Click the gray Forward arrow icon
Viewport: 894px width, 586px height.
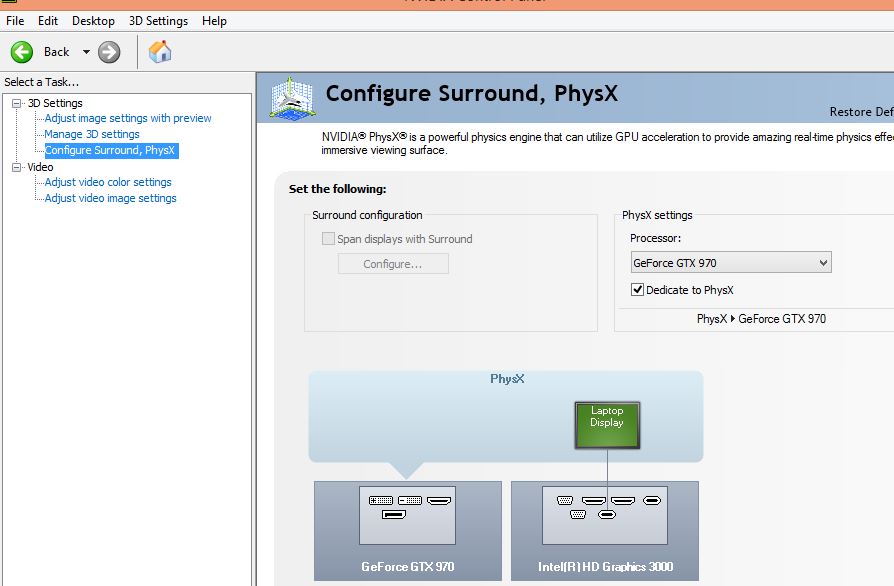[x=109, y=52]
